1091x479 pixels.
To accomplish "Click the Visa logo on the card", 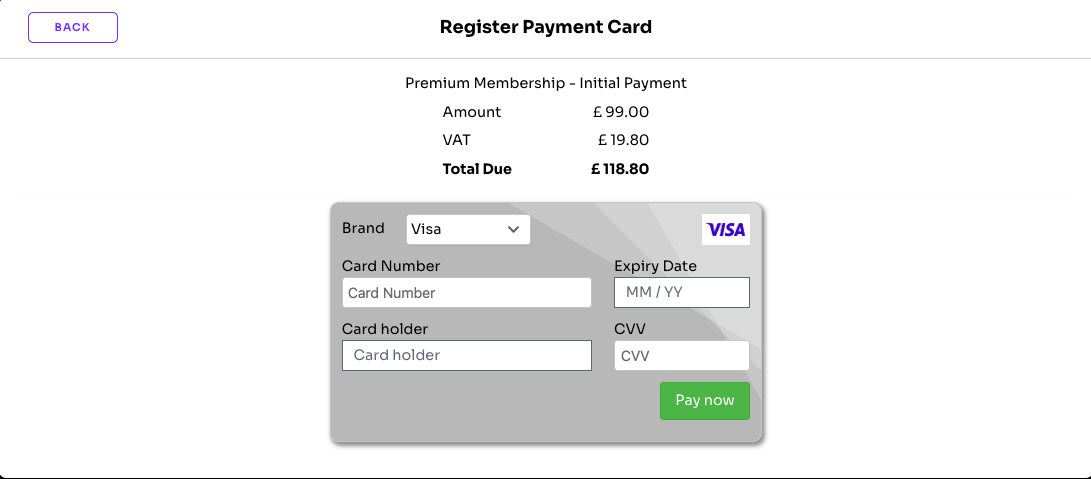I will tap(726, 230).
